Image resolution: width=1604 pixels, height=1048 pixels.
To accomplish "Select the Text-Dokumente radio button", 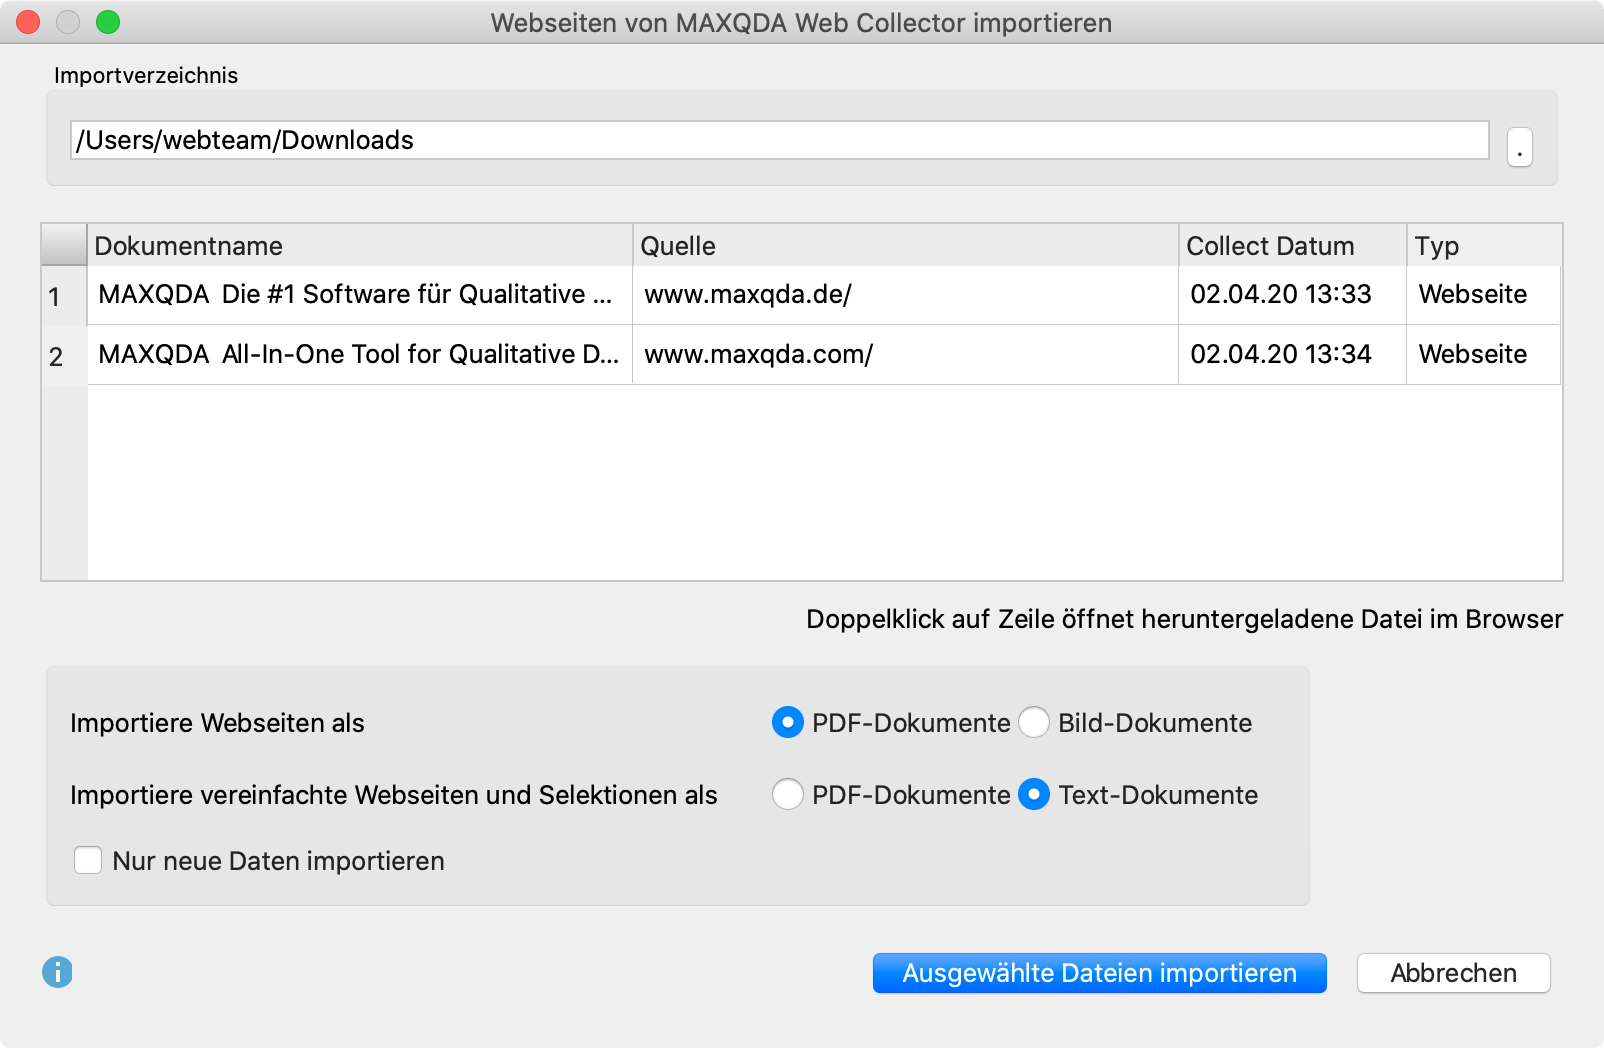I will click(x=1034, y=794).
